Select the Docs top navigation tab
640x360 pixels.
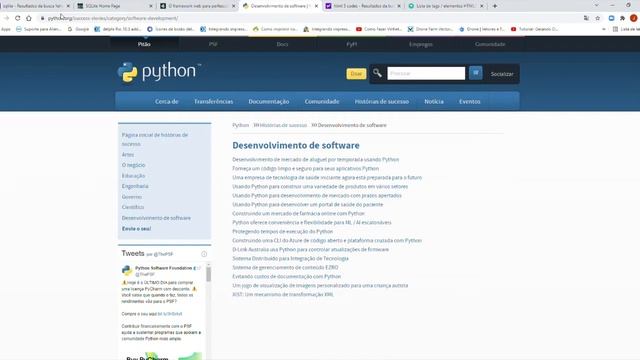click(282, 44)
